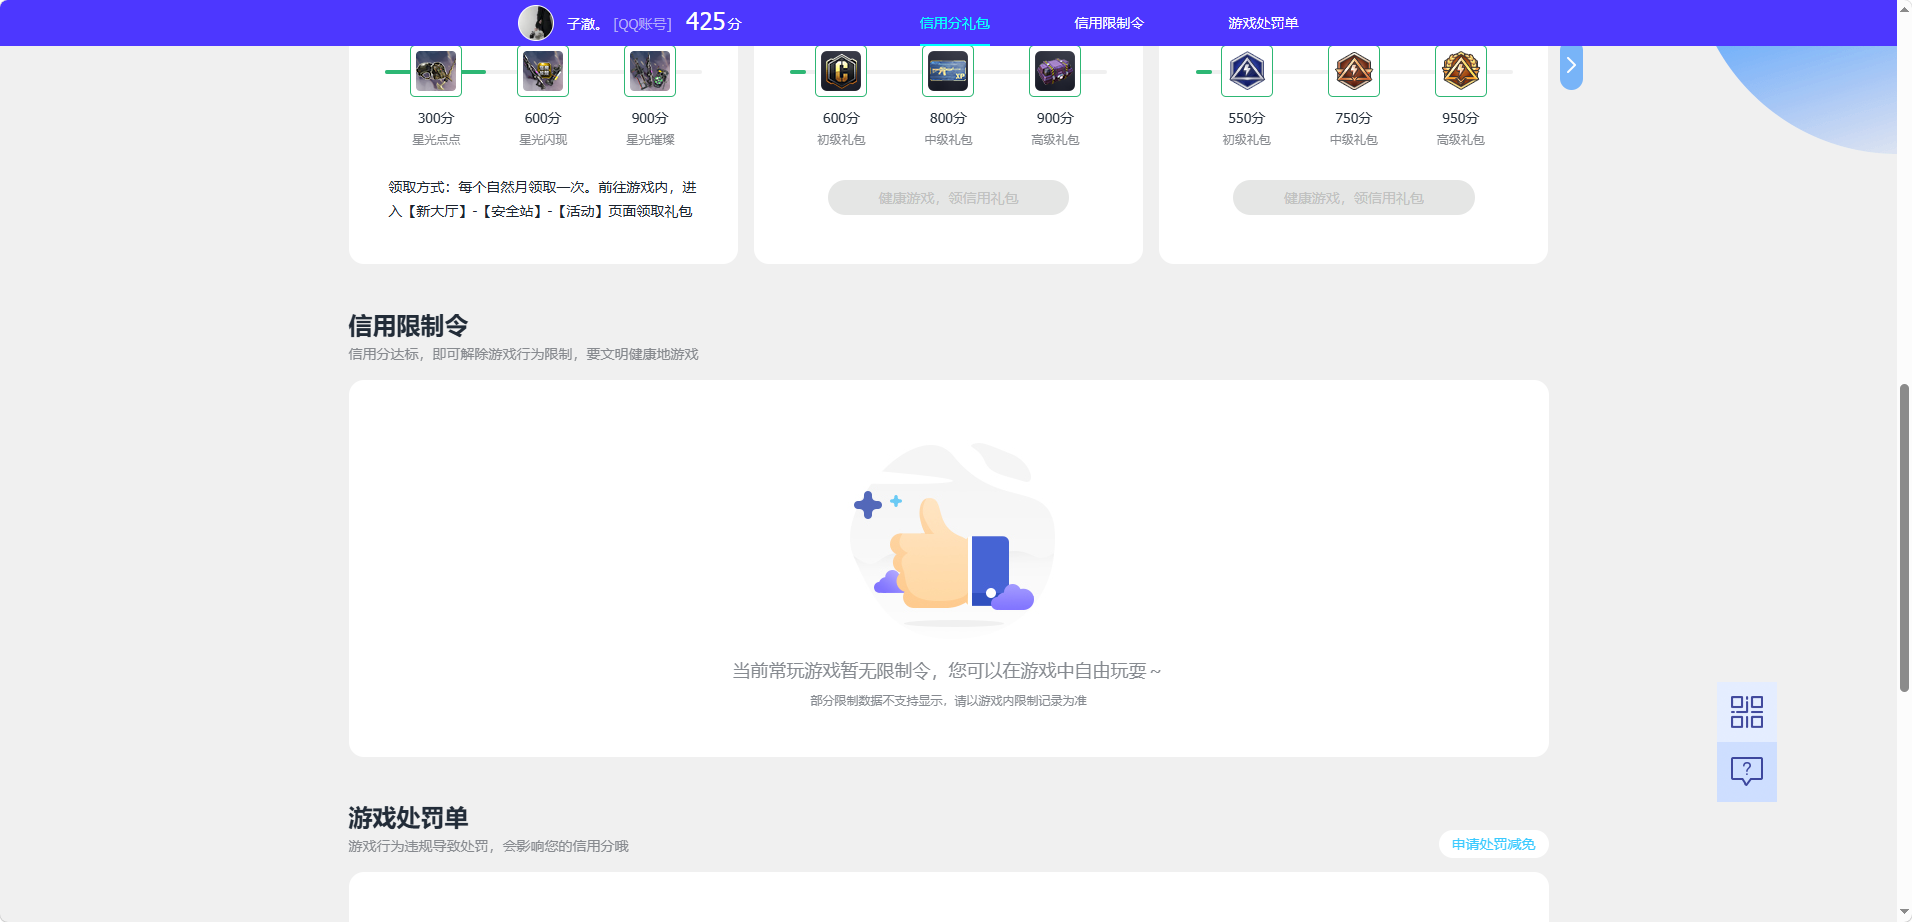Click the 900分 高级礼包 chest icon

[x=1055, y=71]
